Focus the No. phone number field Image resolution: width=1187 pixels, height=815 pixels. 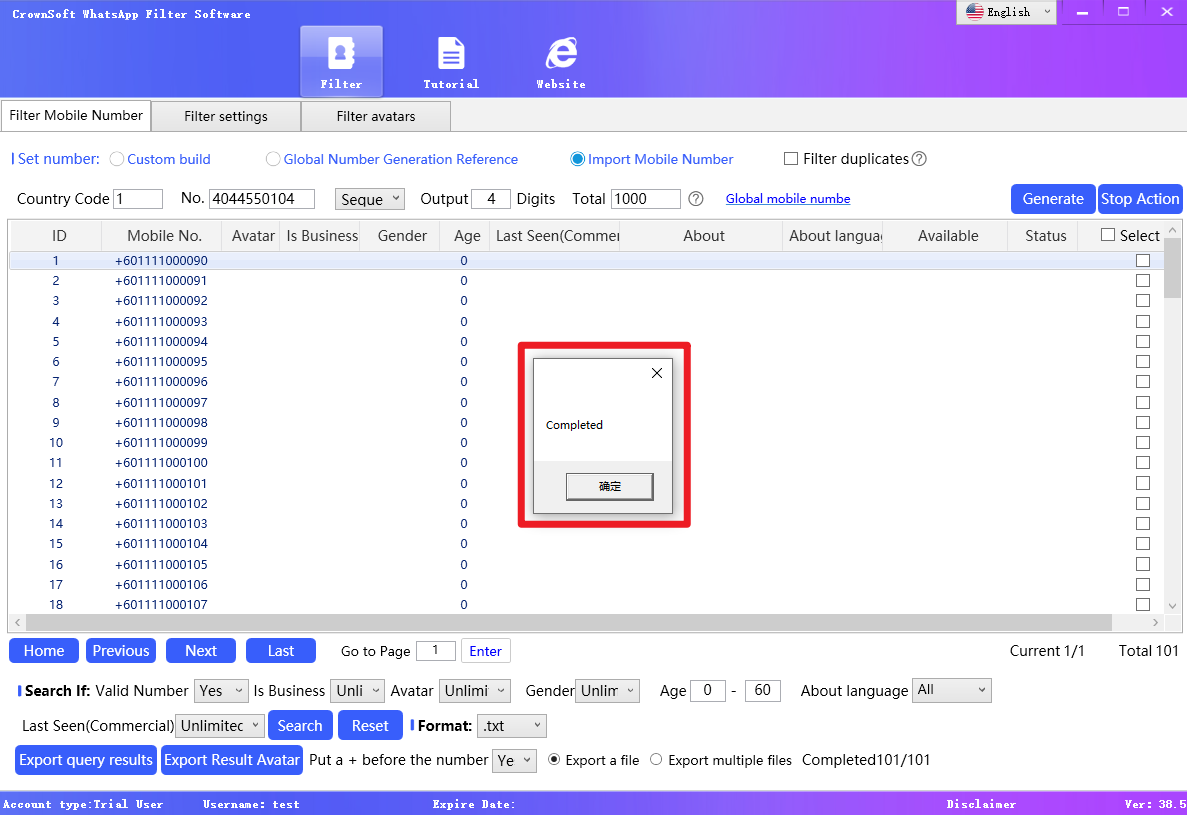262,199
